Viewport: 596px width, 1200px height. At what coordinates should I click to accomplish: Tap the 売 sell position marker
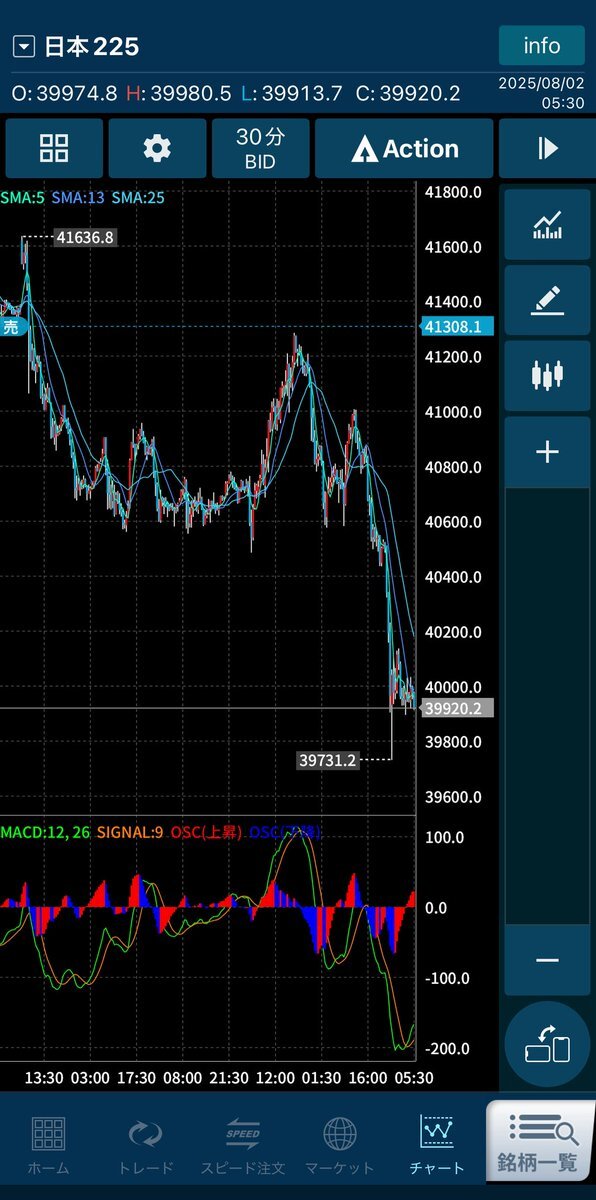tap(12, 326)
